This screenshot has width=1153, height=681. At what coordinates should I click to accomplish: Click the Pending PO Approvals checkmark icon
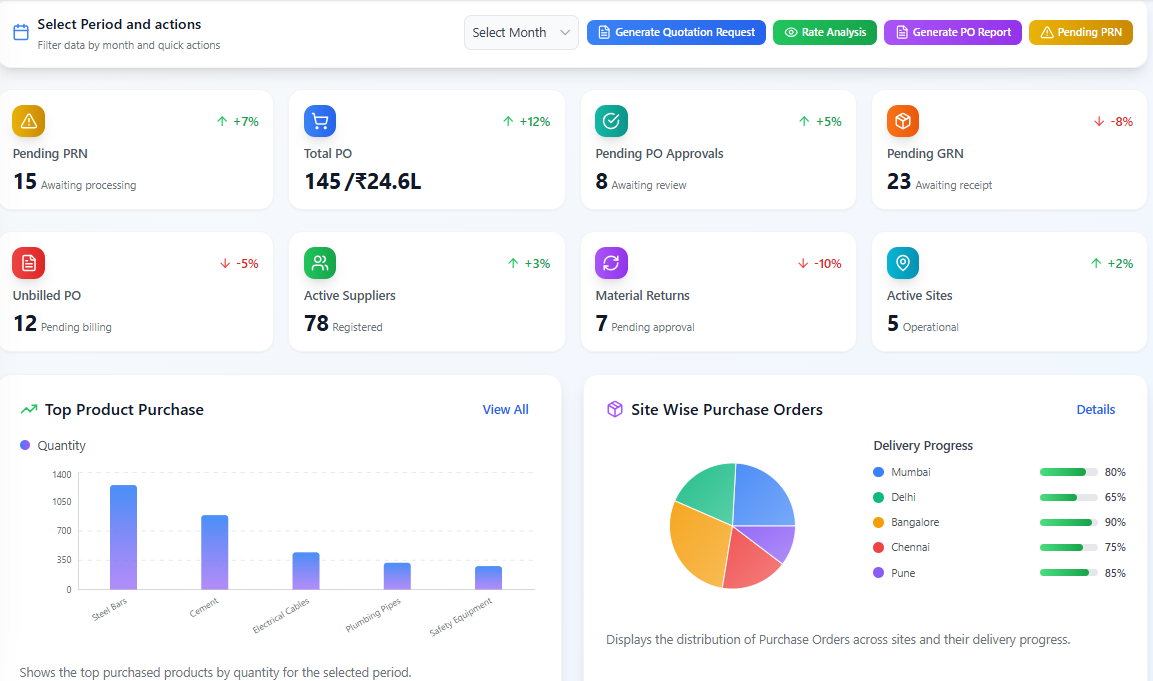(611, 120)
